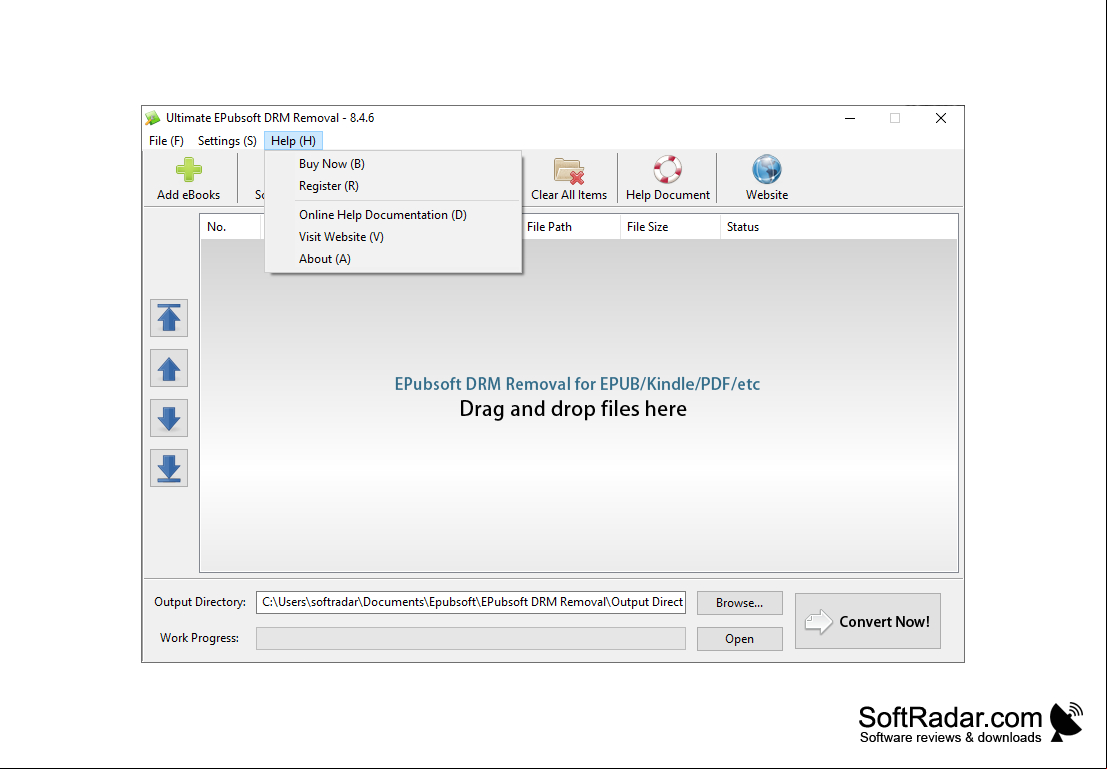The image size is (1107, 769).
Task: Open the Settings (S) menu
Action: point(227,141)
